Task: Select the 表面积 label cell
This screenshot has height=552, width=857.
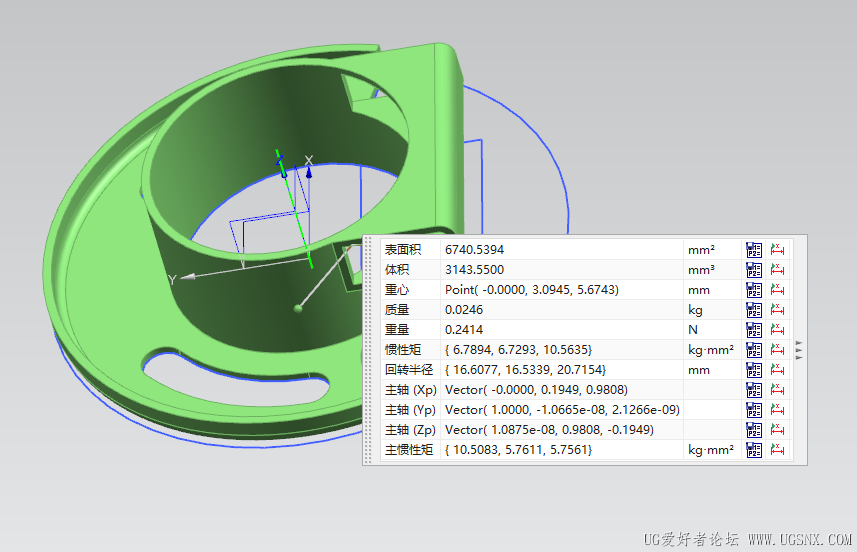Action: [410, 250]
